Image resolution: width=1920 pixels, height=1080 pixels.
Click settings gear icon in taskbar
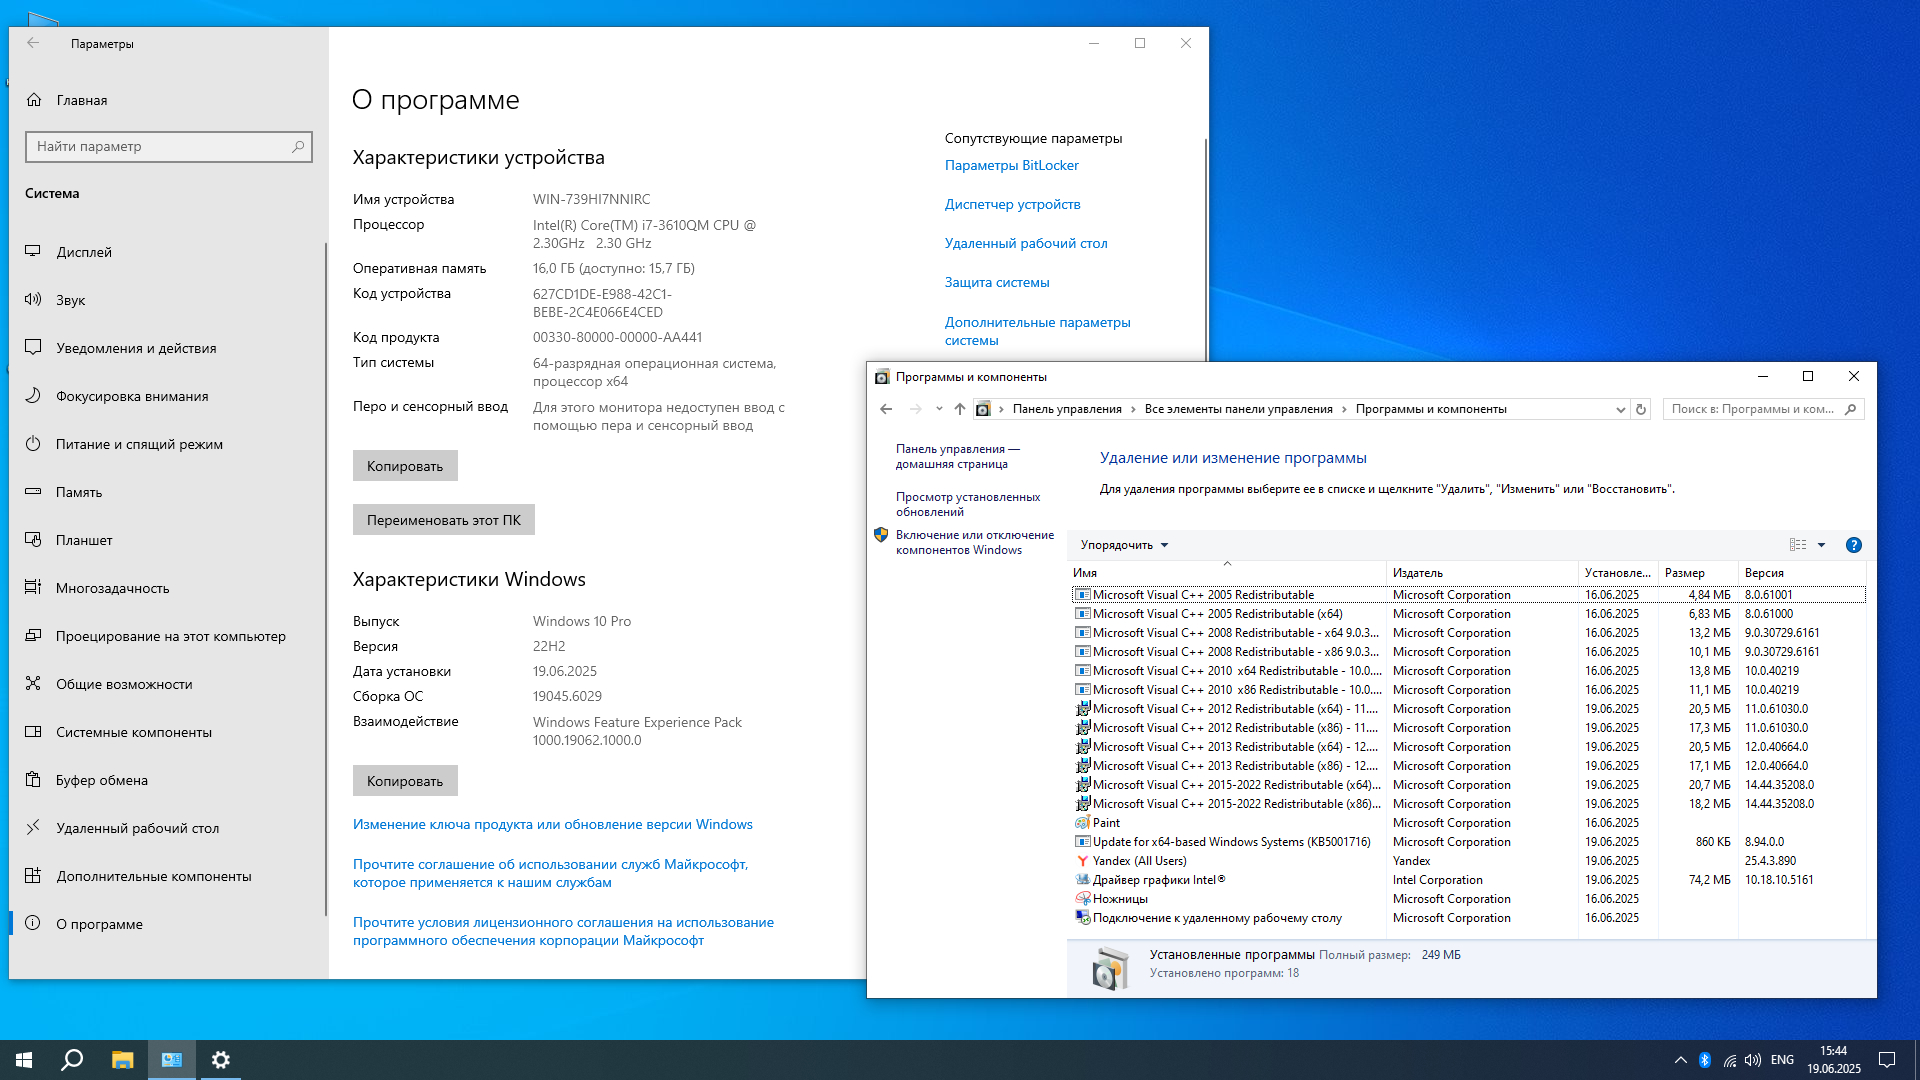point(221,1060)
